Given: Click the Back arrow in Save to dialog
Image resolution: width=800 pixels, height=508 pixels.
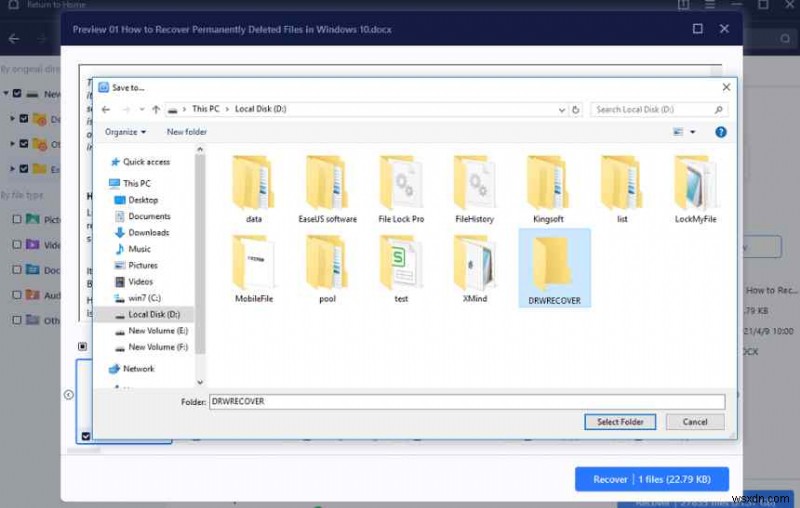Looking at the screenshot, I should 106,109.
